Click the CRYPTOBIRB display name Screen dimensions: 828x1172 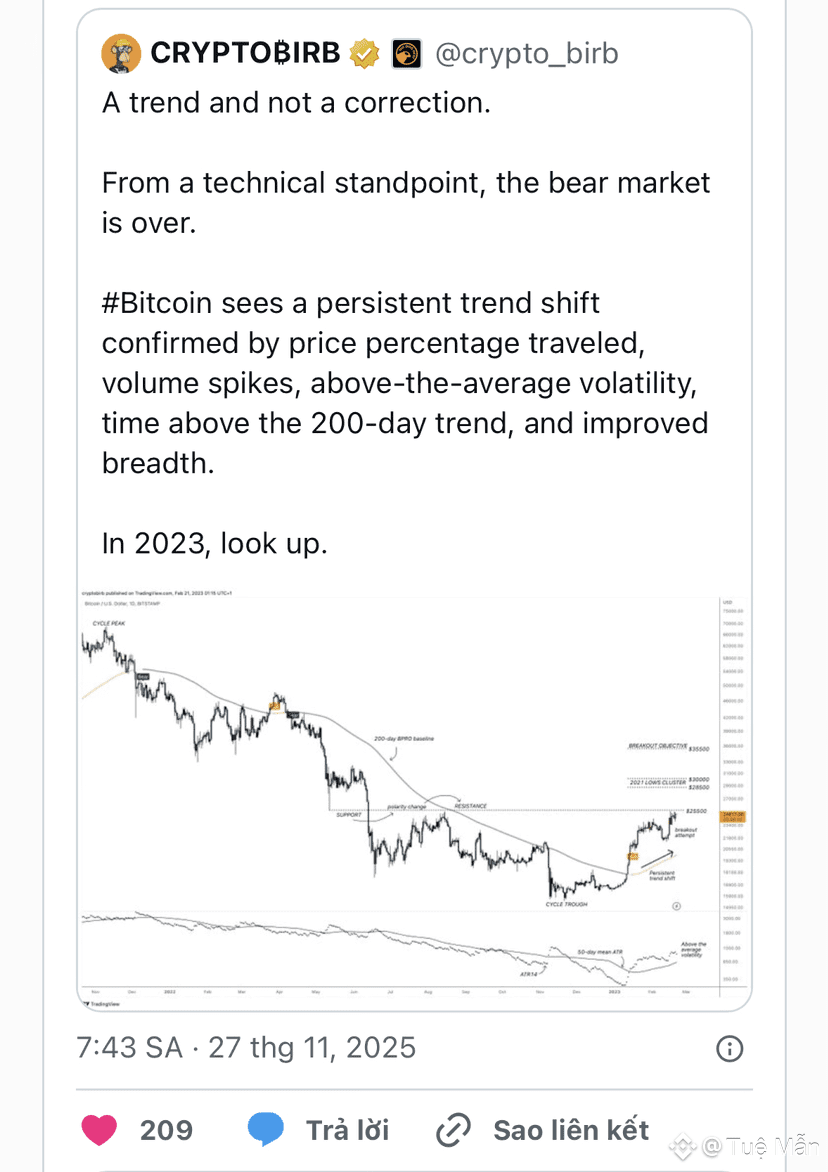(245, 53)
